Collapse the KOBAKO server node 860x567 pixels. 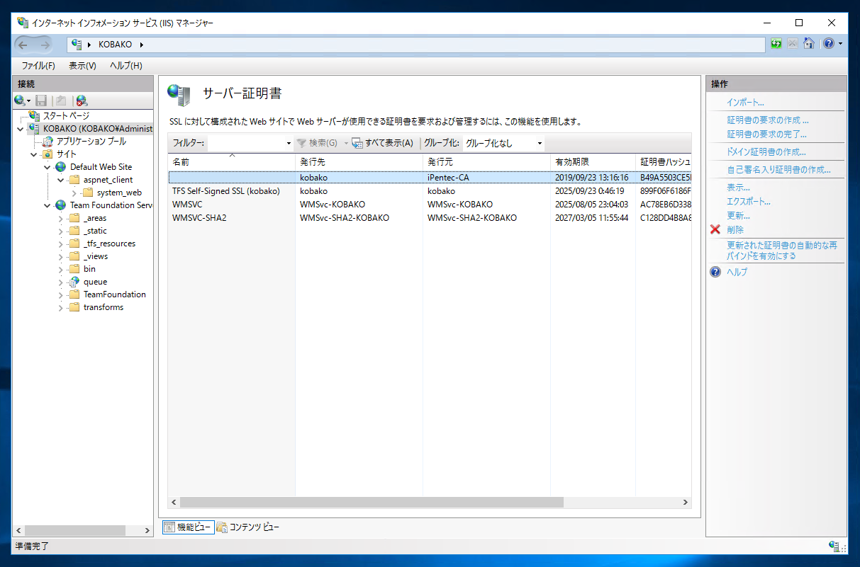click(21, 129)
